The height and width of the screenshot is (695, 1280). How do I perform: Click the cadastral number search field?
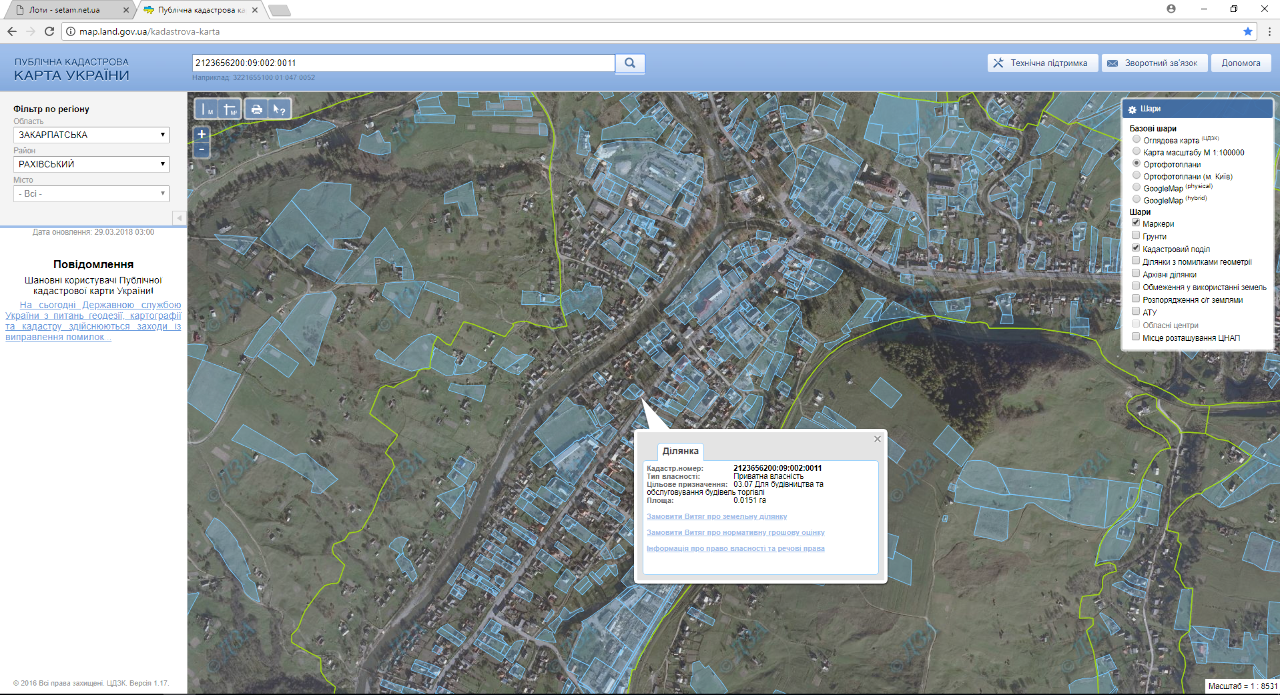point(402,63)
